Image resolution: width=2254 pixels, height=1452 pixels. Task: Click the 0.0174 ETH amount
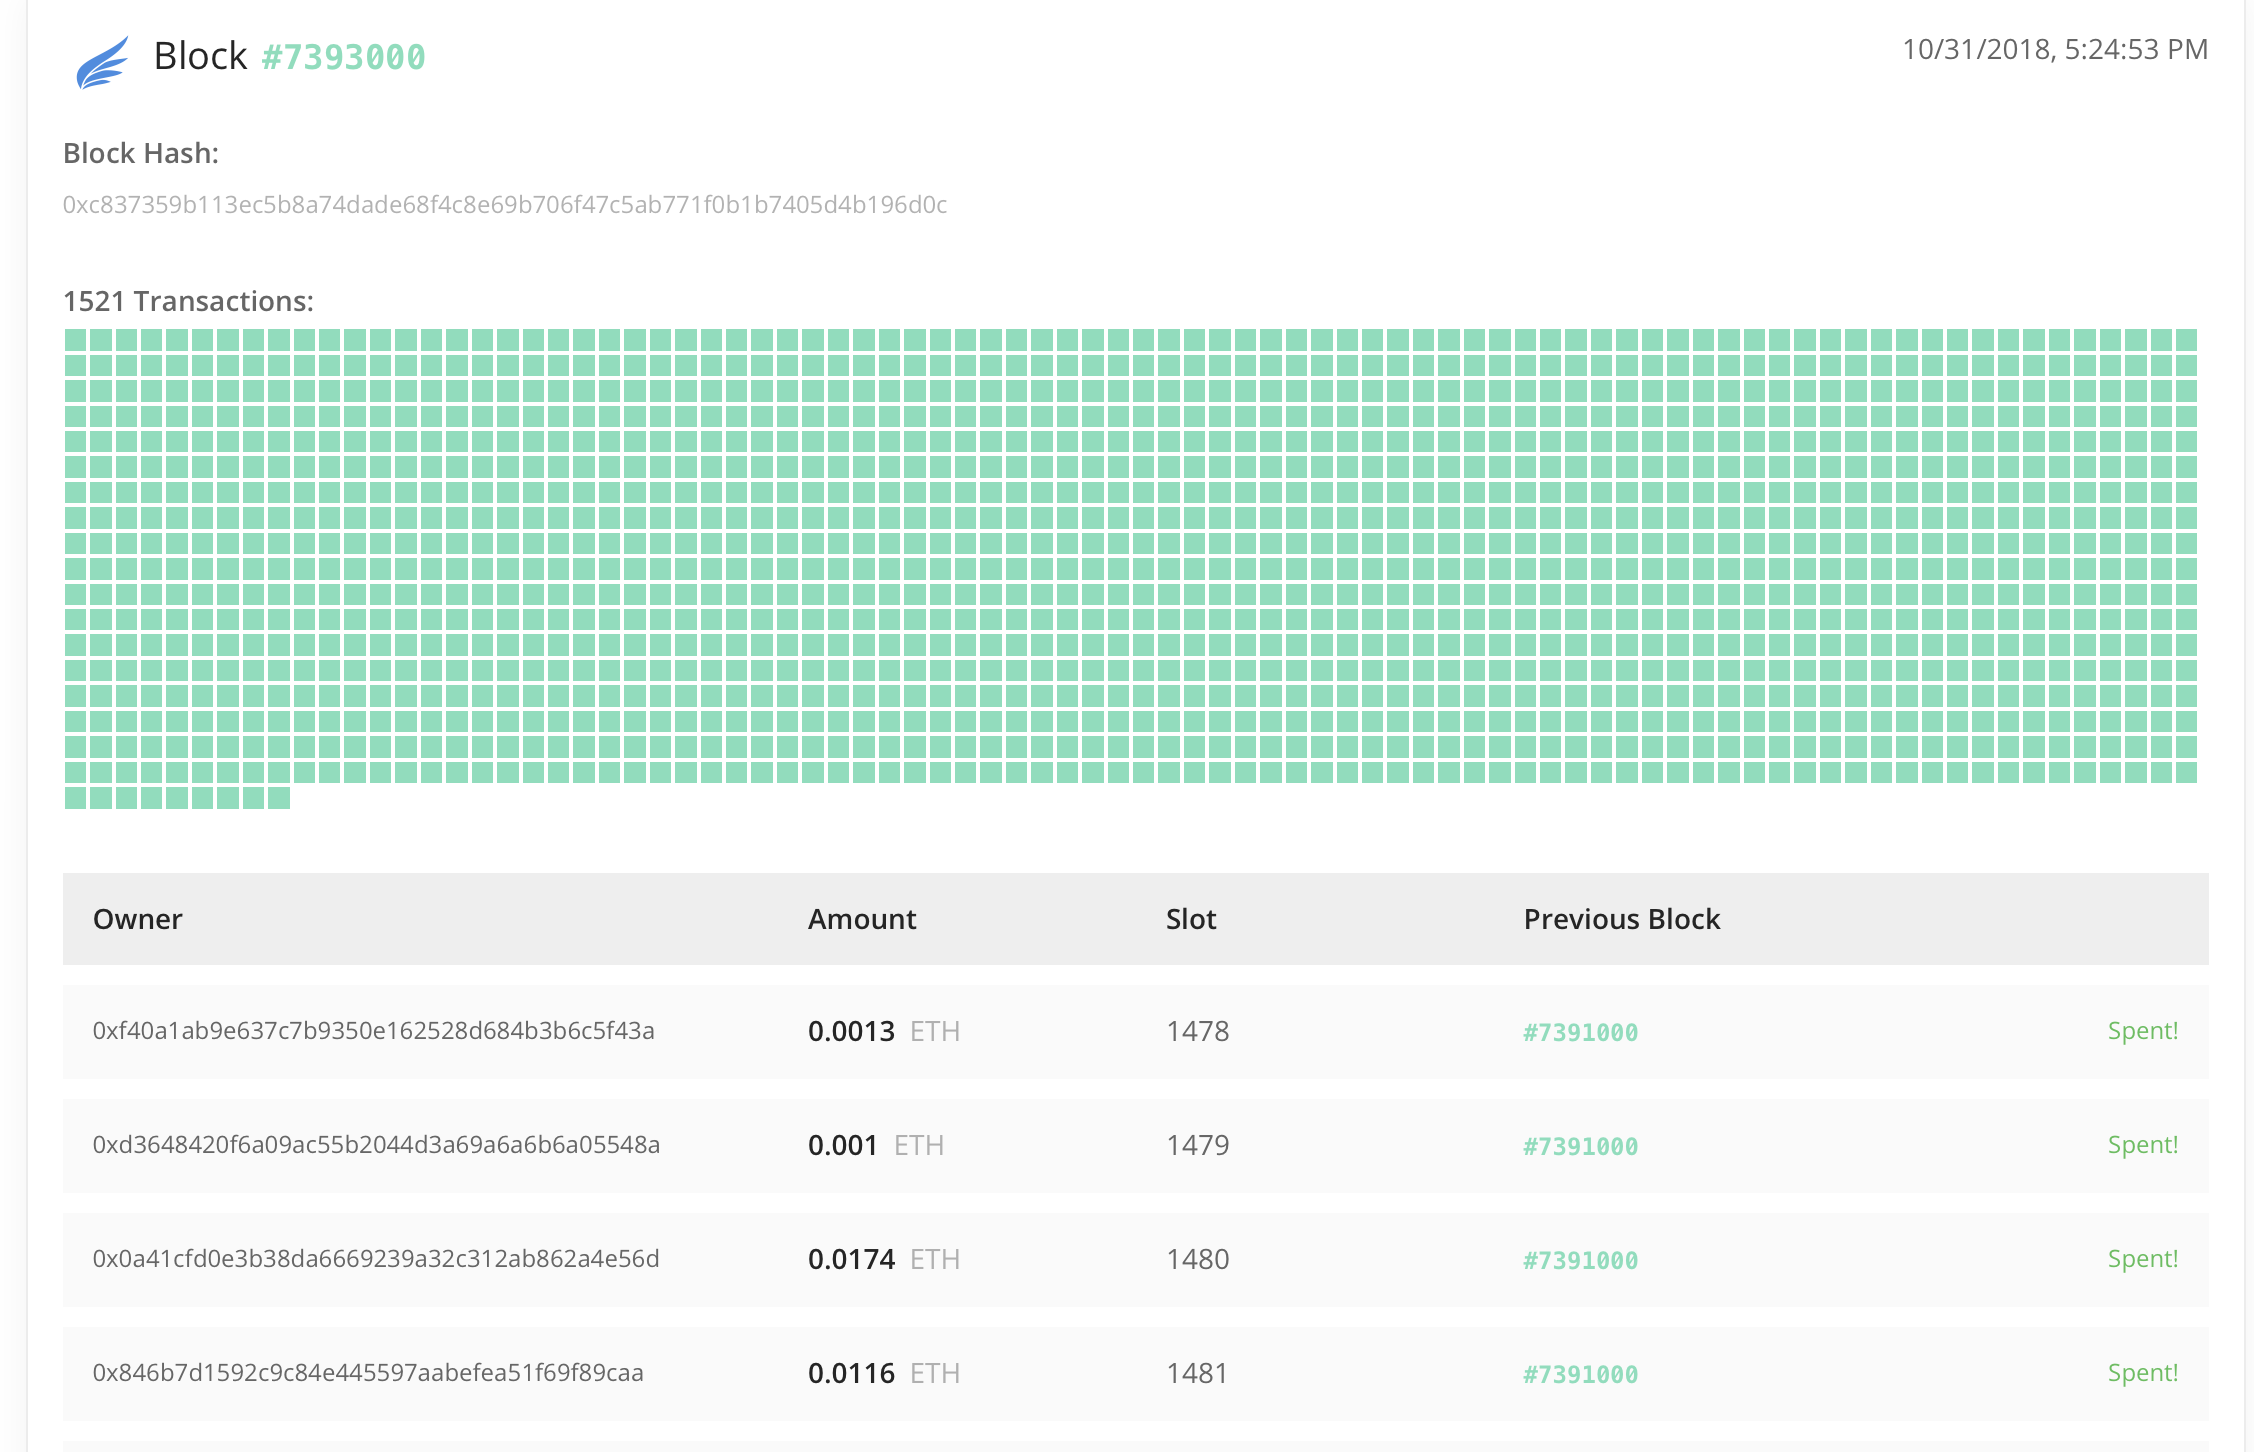pos(884,1259)
